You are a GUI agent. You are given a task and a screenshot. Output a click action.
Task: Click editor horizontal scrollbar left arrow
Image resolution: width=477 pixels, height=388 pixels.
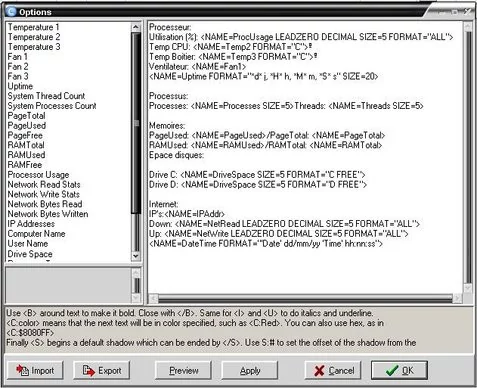153,298
